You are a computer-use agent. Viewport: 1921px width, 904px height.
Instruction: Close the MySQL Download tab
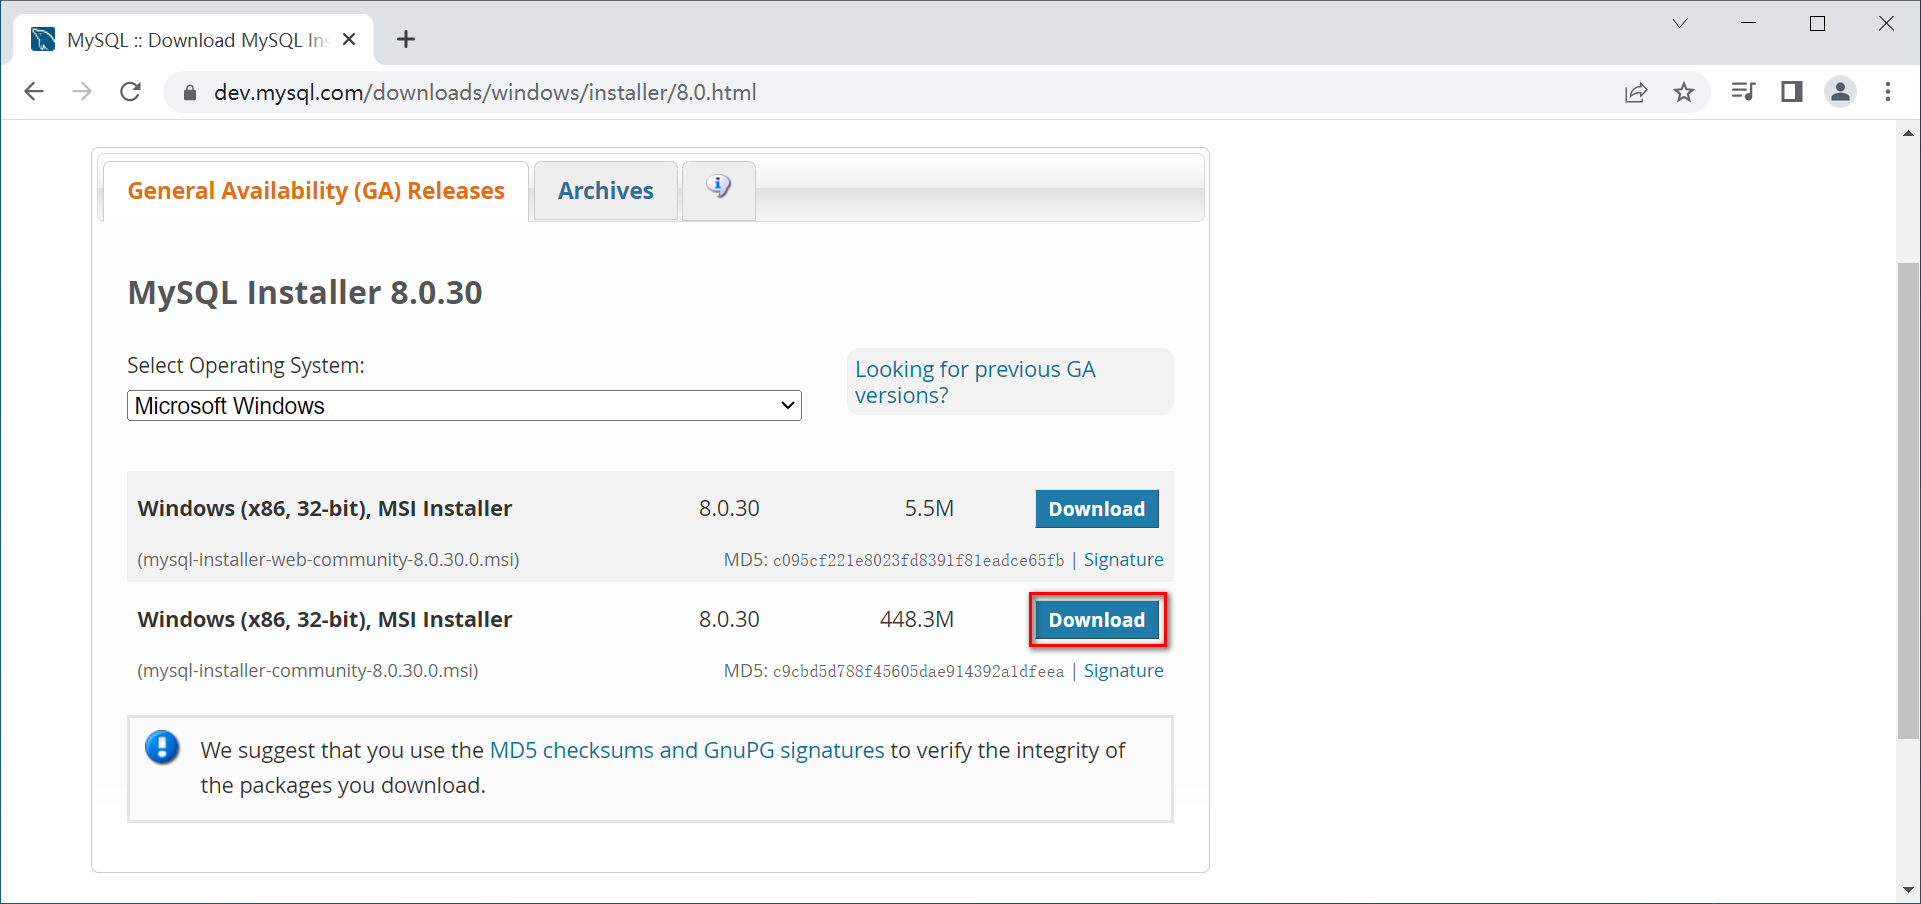point(349,40)
